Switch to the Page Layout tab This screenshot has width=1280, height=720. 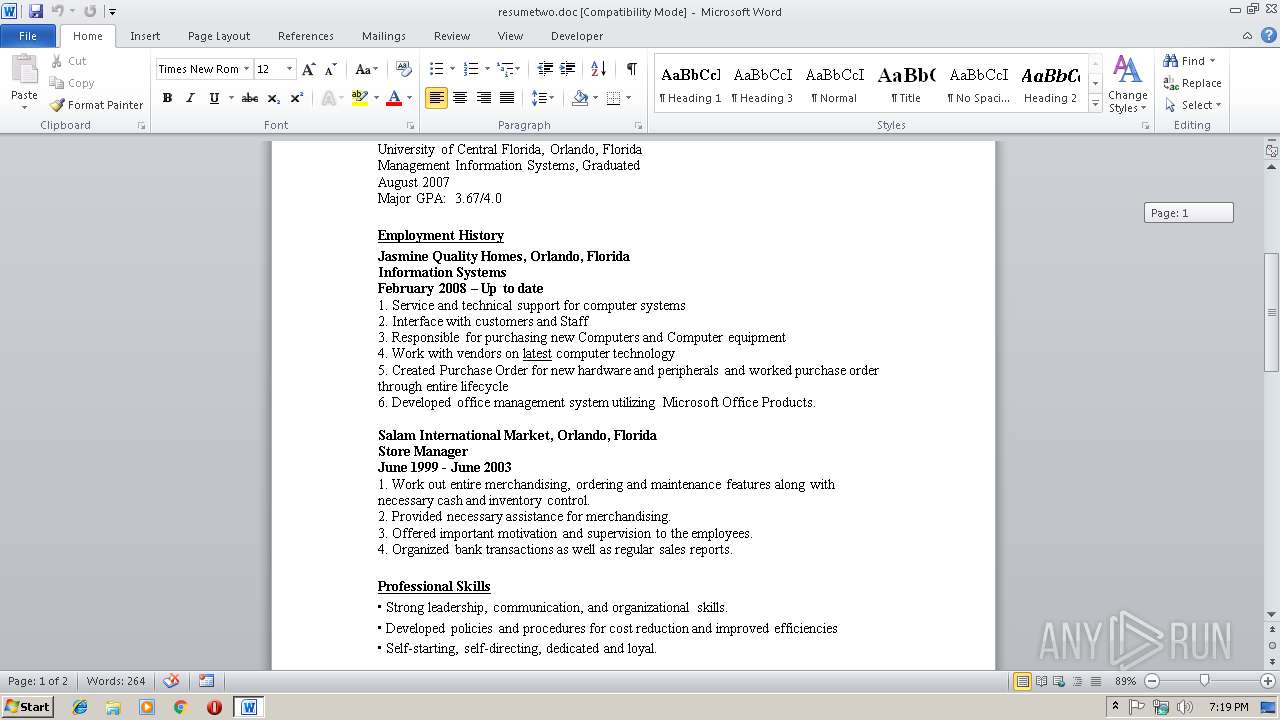click(x=219, y=35)
